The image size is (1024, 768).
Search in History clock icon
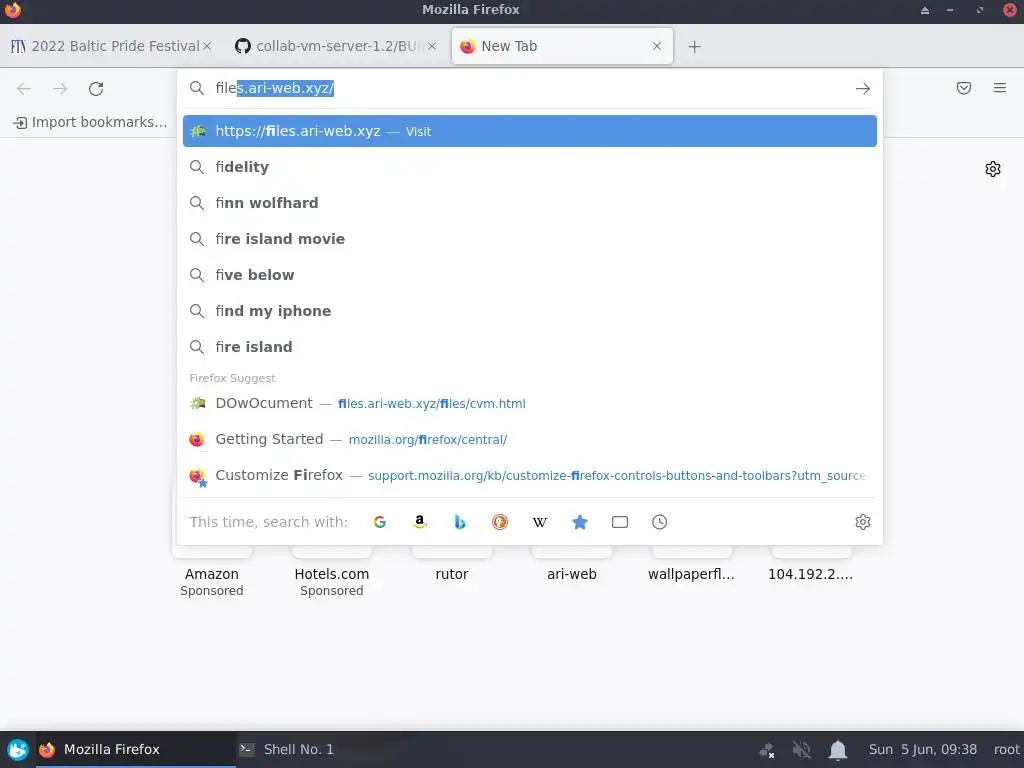(x=660, y=522)
